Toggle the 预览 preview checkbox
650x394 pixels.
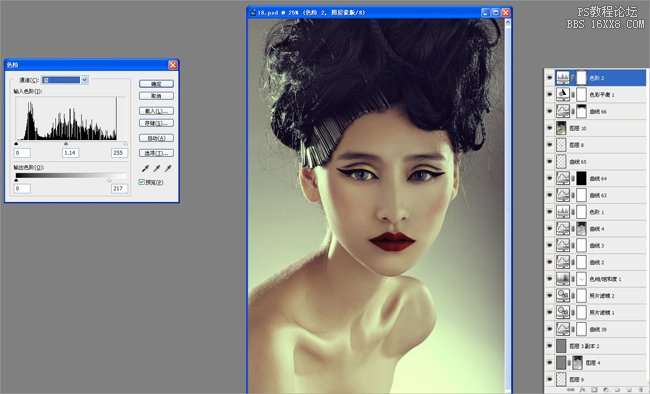click(x=142, y=182)
